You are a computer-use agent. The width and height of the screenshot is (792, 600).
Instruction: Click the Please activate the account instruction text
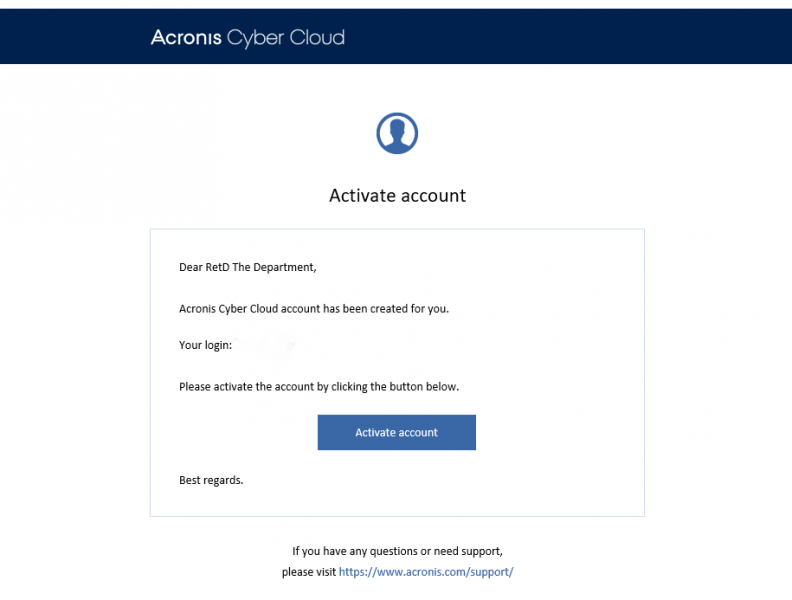point(319,387)
